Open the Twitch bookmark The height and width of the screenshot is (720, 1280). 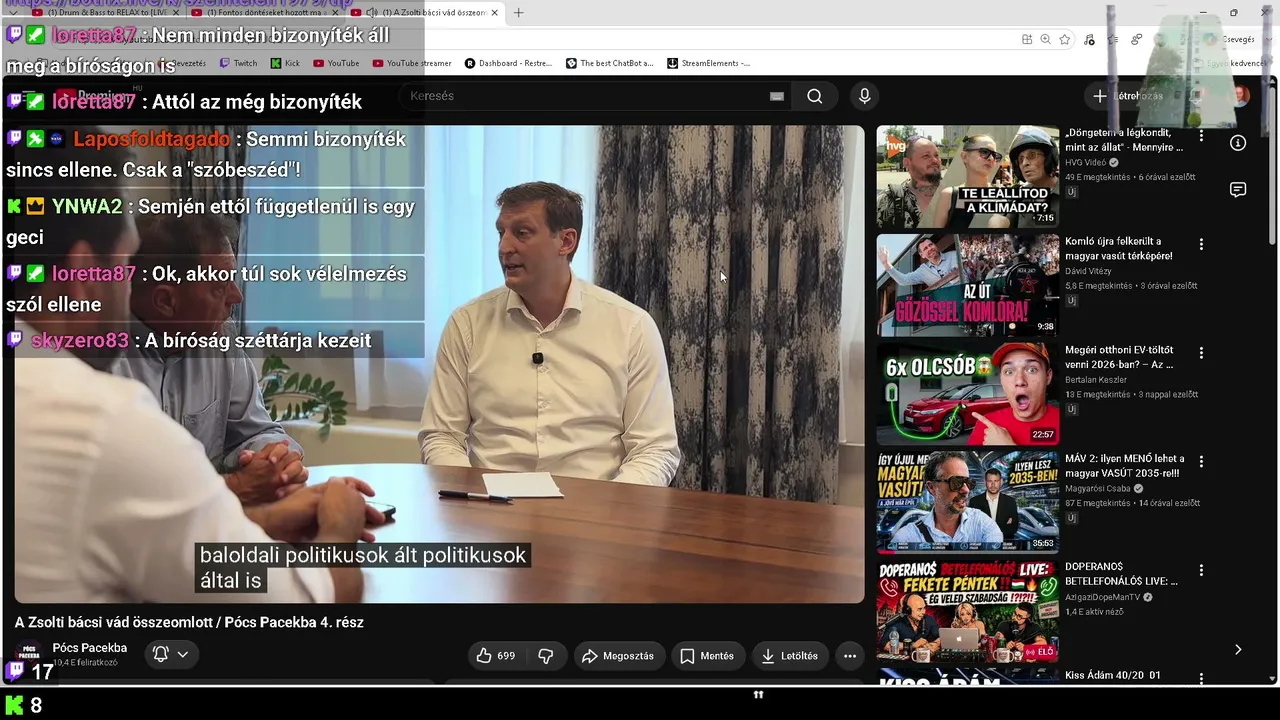click(238, 63)
